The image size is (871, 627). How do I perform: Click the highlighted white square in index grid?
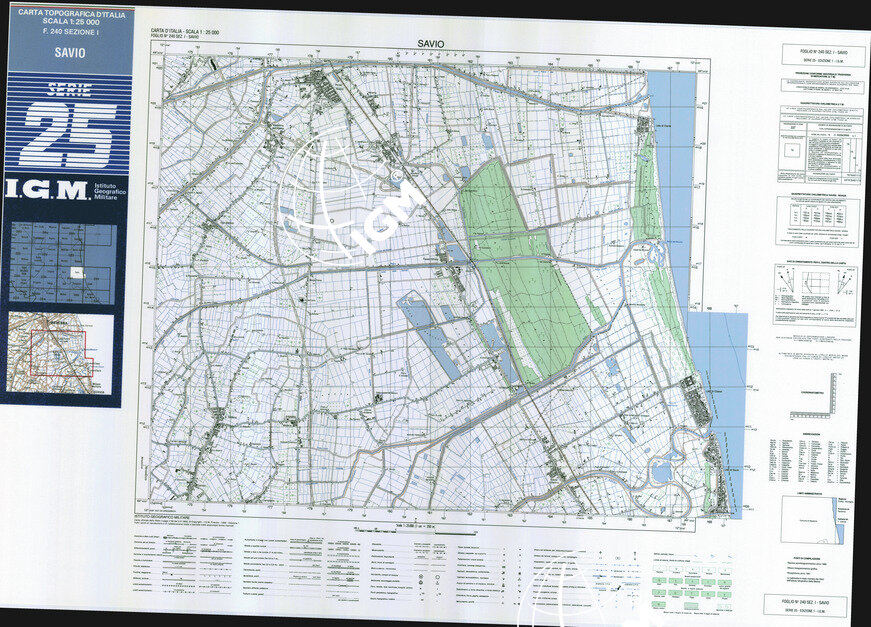coord(76,273)
